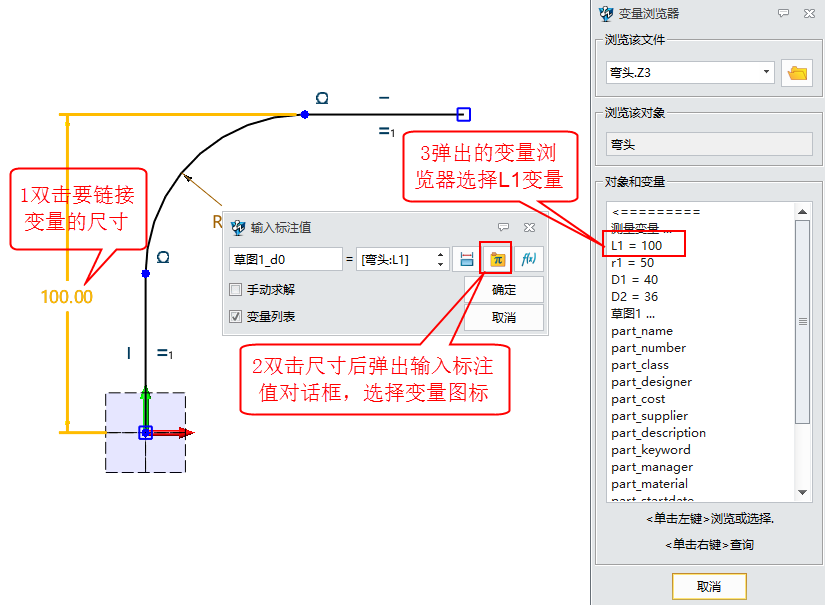Screen dimensions: 825x605
Task: Click the variable list vertical scrollbar
Action: click(x=802, y=320)
